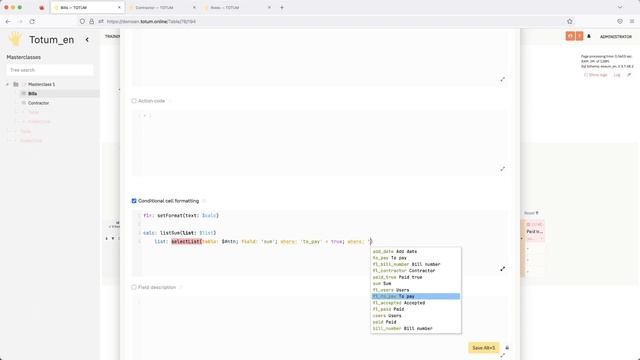Select 'paid Paid' autocomplete entry
The width and height of the screenshot is (640, 360).
[x=416, y=322]
